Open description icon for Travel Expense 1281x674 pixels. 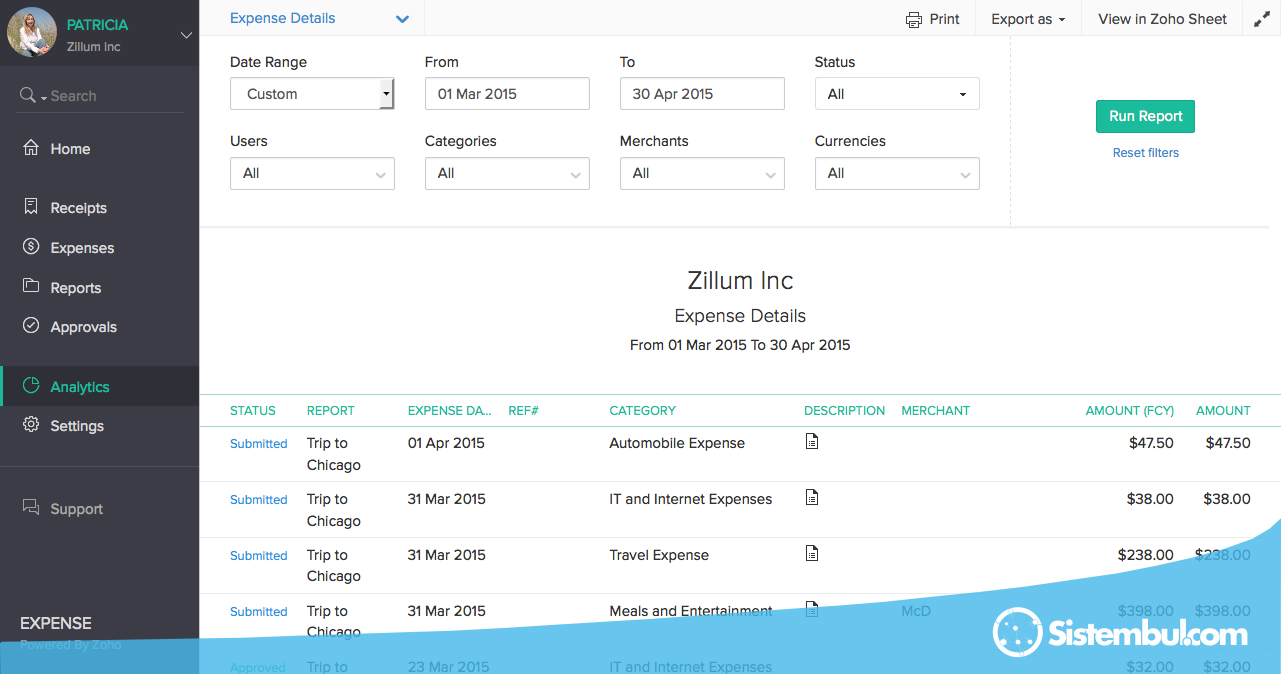tap(812, 553)
